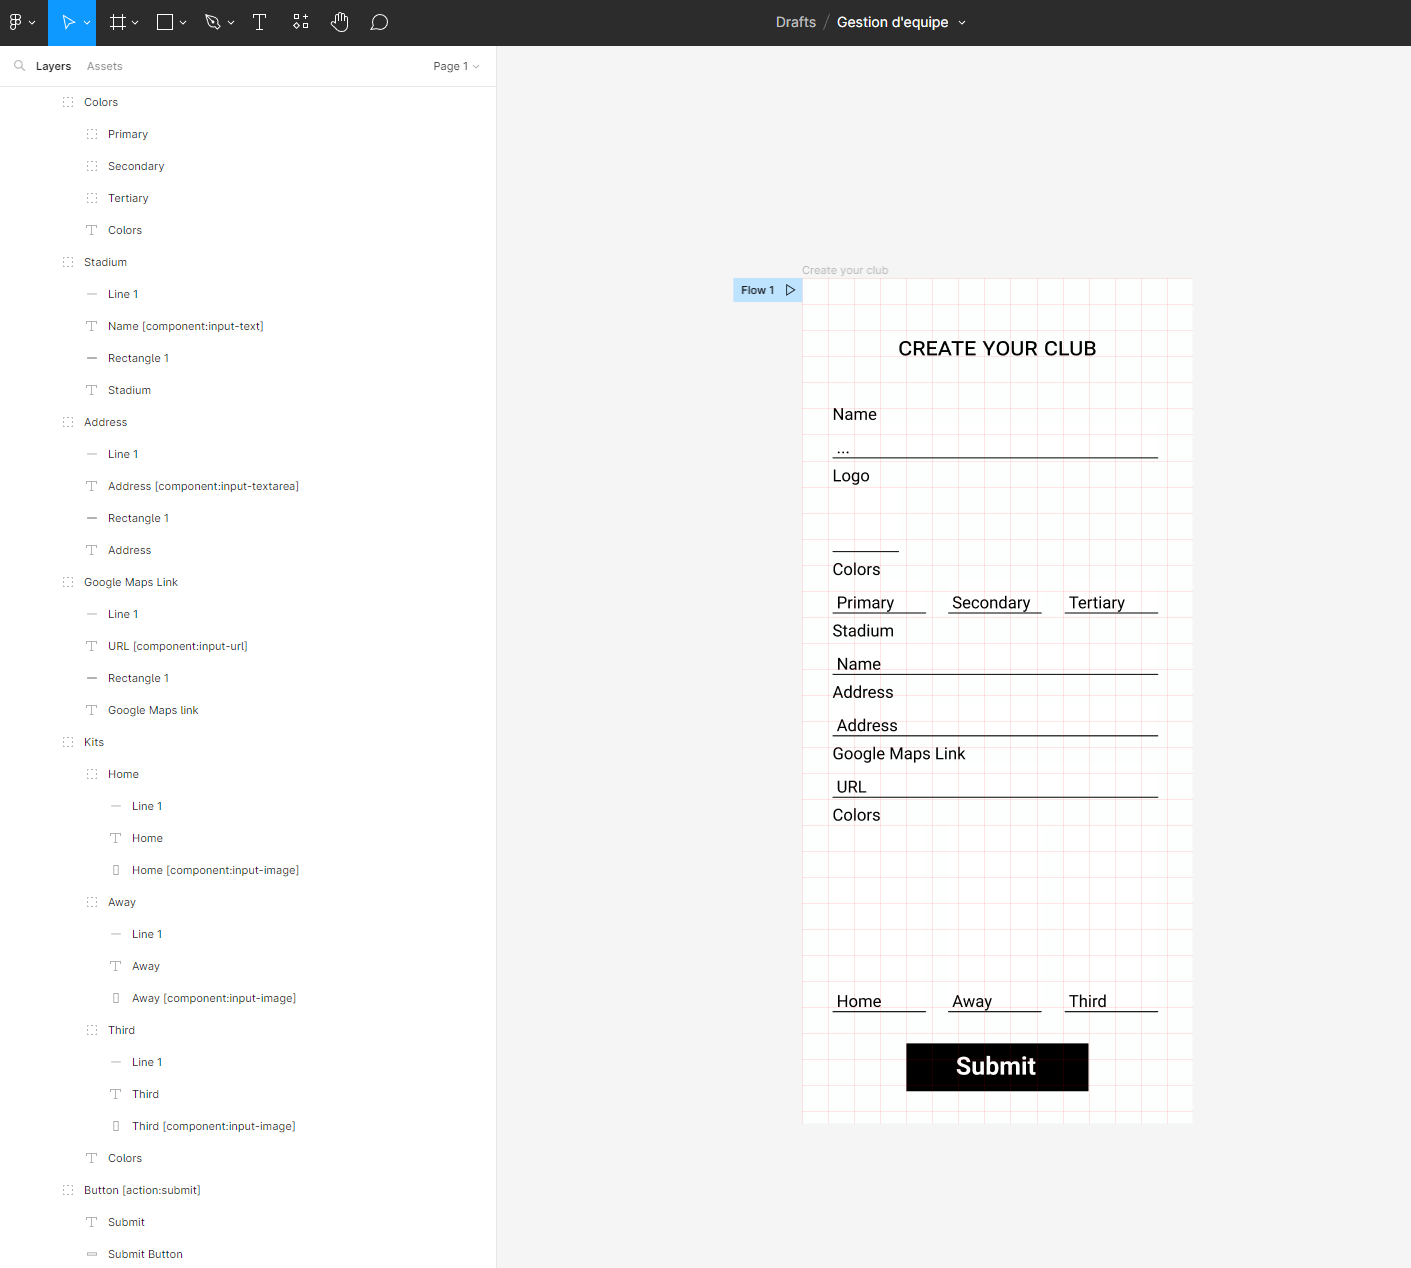The image size is (1411, 1268).
Task: Click the text icon beside Name [component:input-text]
Action: click(92, 326)
